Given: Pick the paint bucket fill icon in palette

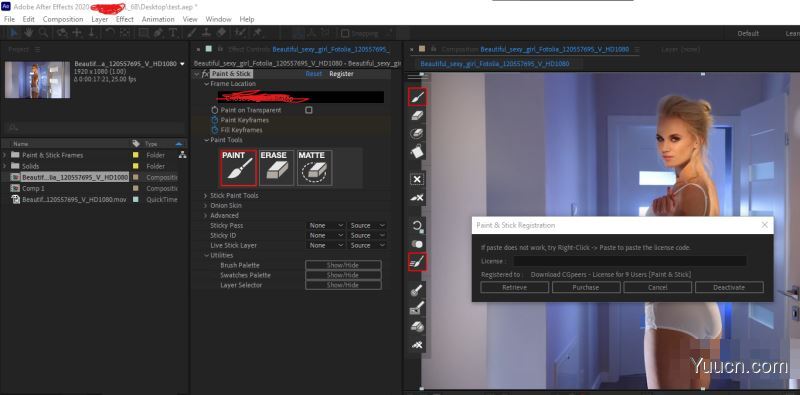Looking at the screenshot, I should pos(417,152).
